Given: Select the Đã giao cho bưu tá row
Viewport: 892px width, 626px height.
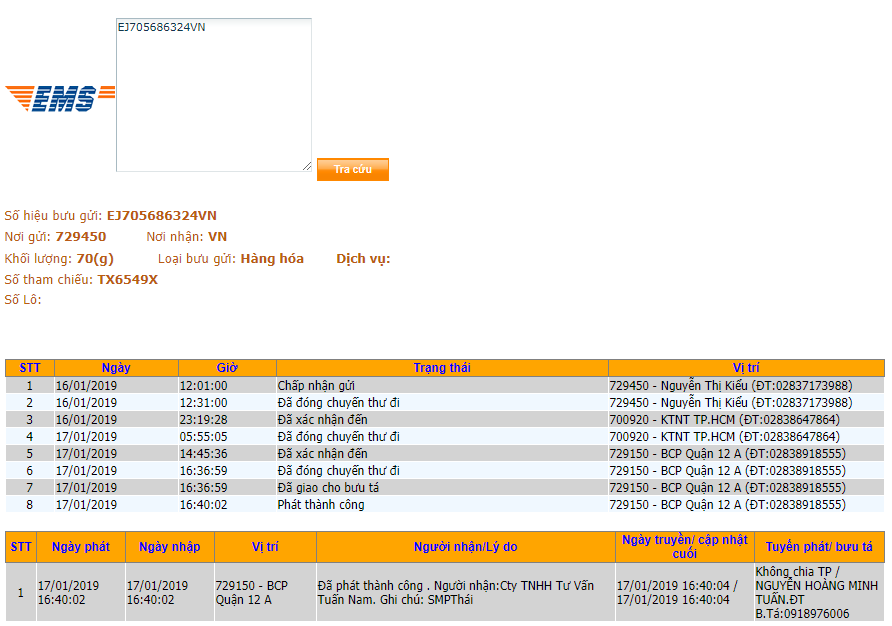Looking at the screenshot, I should (x=327, y=488).
